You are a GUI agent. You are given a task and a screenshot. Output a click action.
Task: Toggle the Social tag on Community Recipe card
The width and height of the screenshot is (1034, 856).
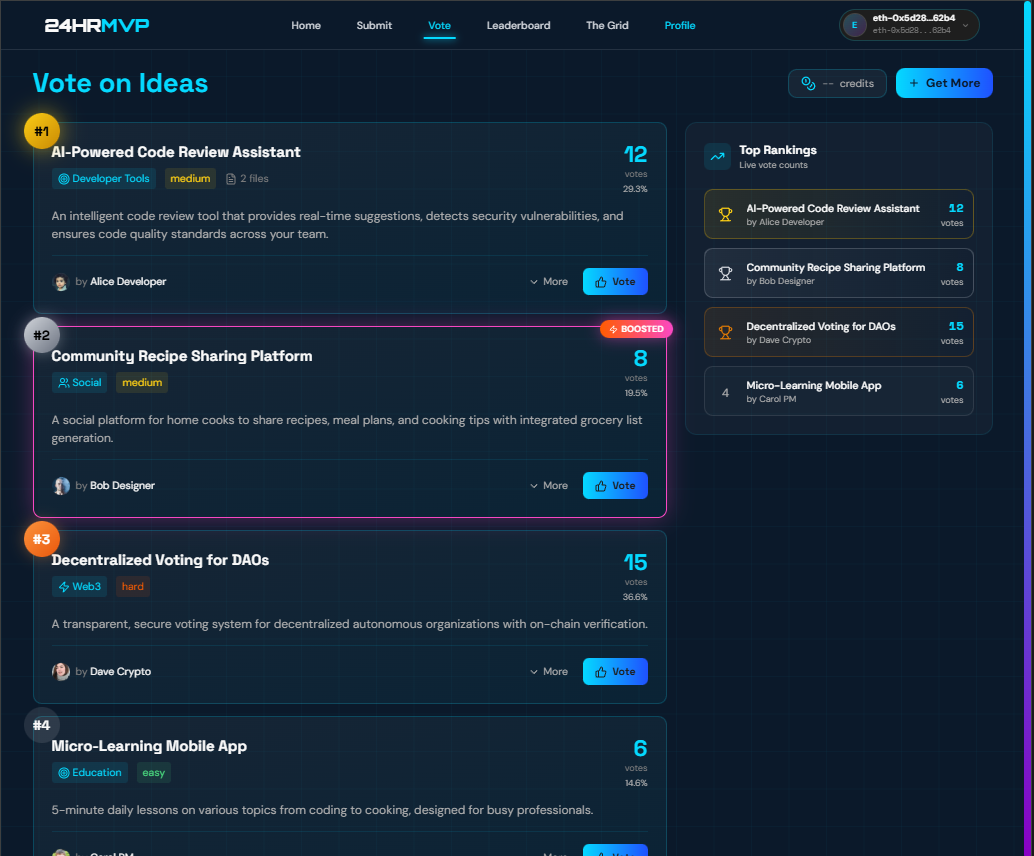(79, 382)
